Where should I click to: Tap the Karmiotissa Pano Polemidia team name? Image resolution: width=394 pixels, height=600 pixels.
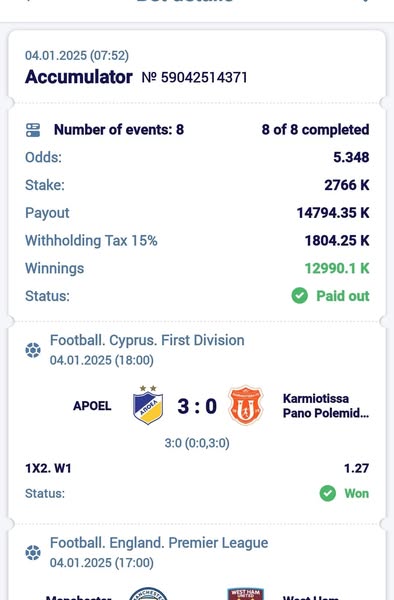[x=326, y=406]
